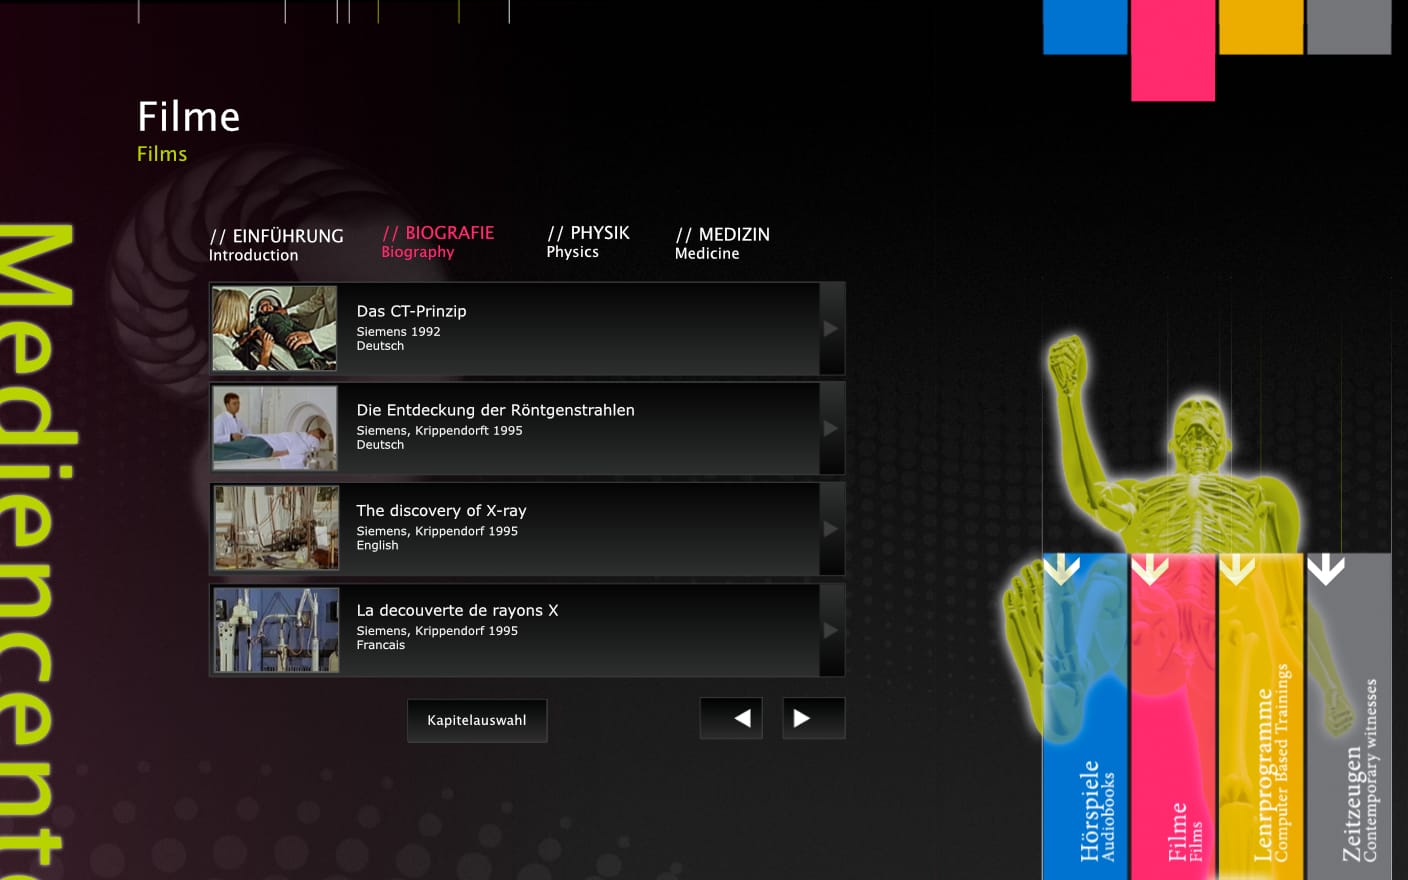Click 'English' language label

tap(377, 546)
